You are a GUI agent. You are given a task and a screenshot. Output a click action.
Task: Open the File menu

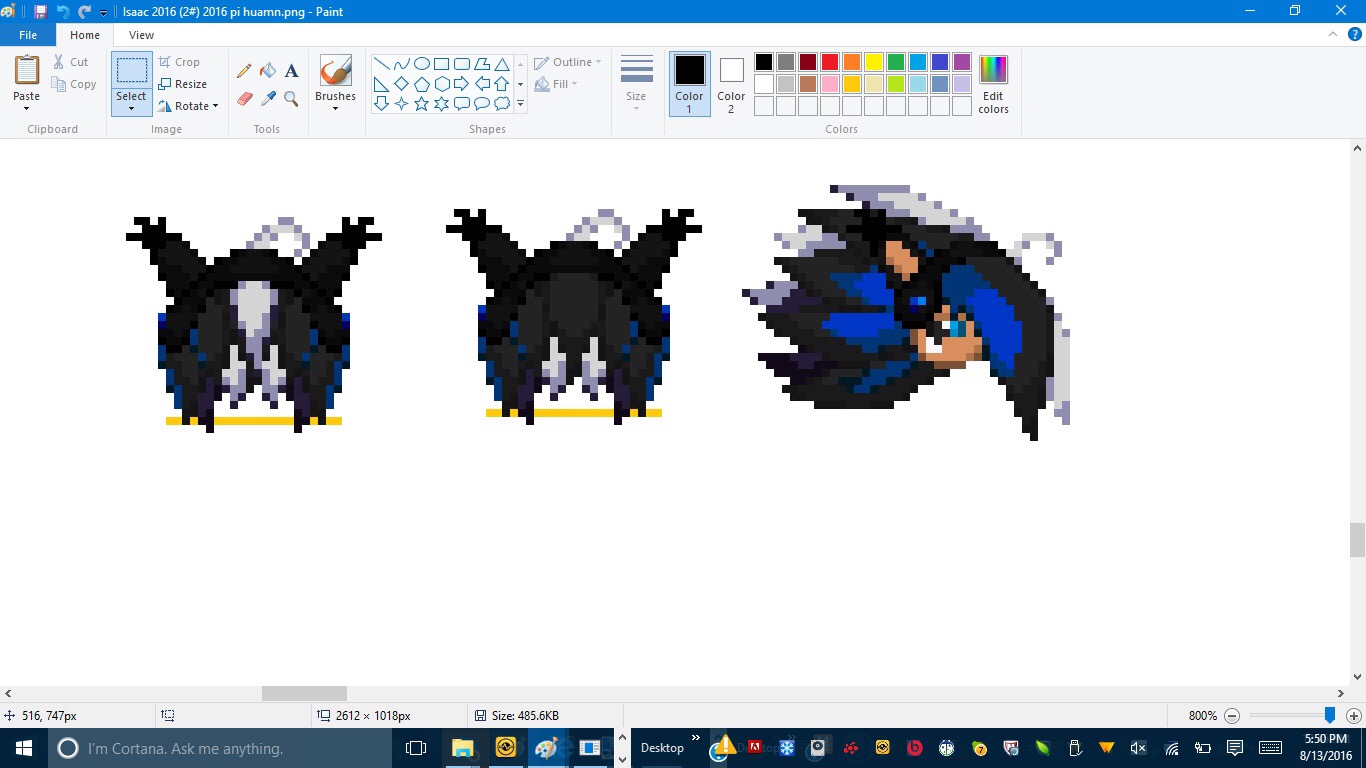pyautogui.click(x=27, y=33)
